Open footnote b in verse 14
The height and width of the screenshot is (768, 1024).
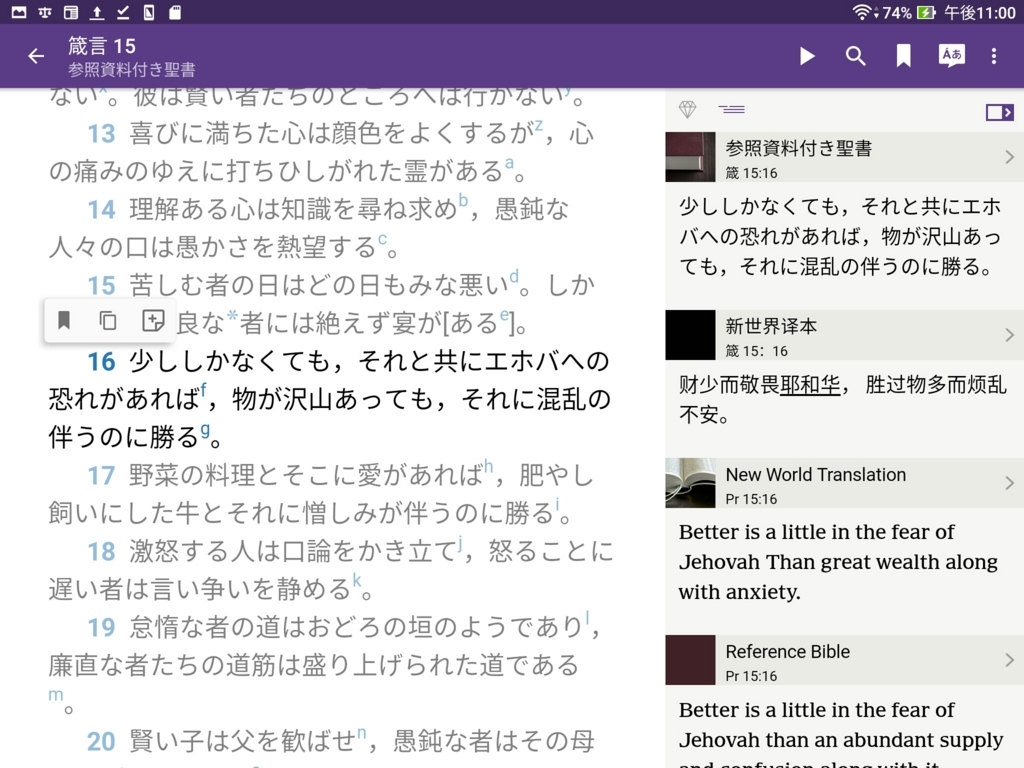[463, 200]
